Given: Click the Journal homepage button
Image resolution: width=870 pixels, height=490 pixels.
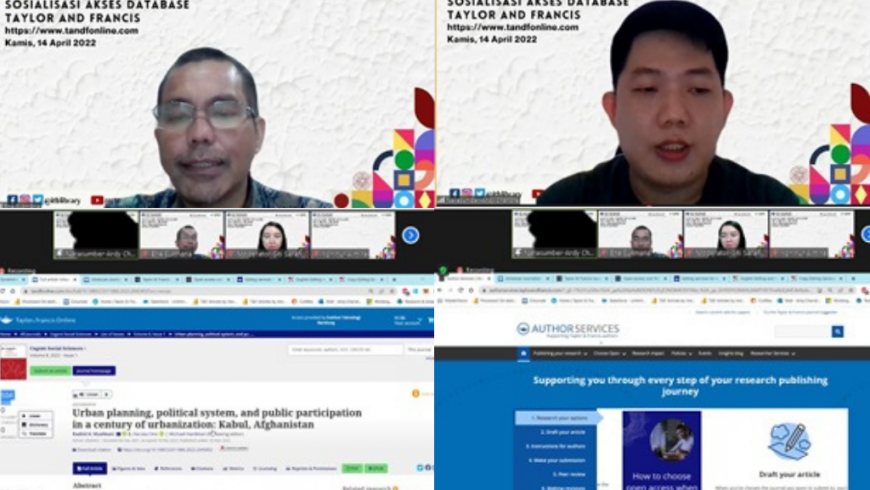Looking at the screenshot, I should 94,371.
